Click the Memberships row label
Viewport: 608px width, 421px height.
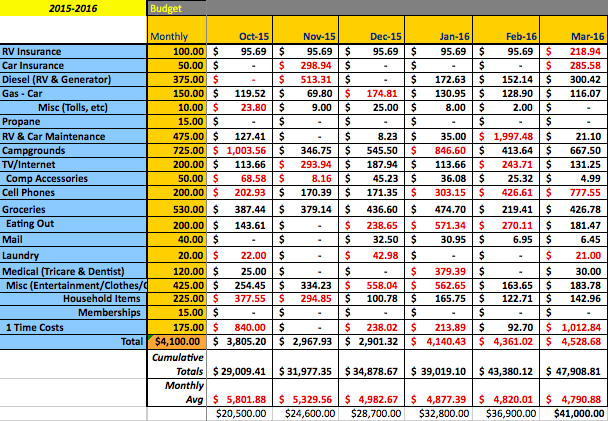(73, 312)
